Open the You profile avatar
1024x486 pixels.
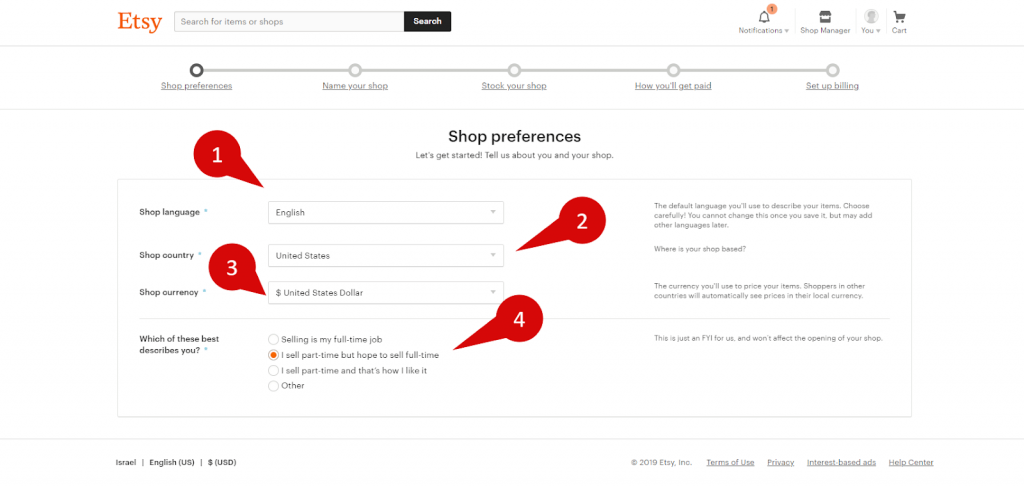coord(871,17)
